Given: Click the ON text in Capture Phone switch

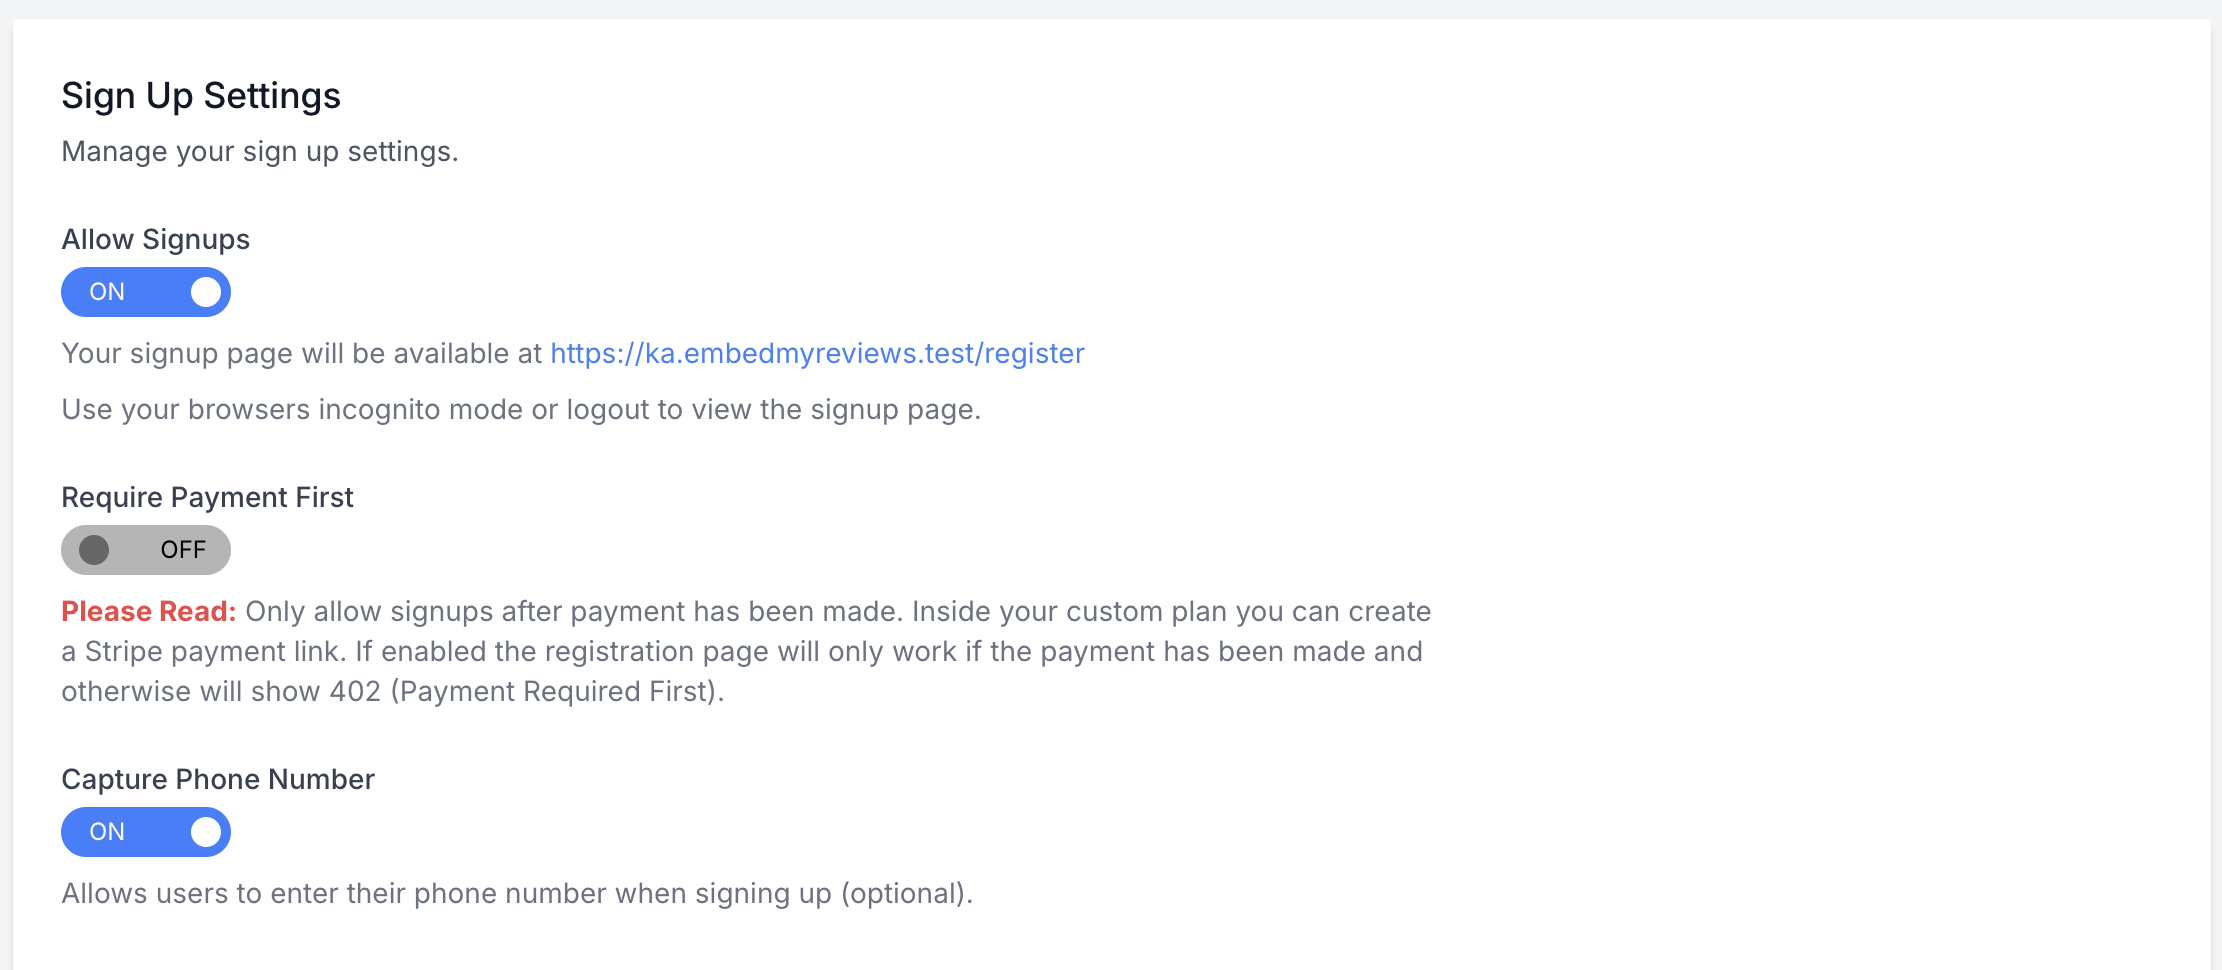Looking at the screenshot, I should tap(107, 832).
